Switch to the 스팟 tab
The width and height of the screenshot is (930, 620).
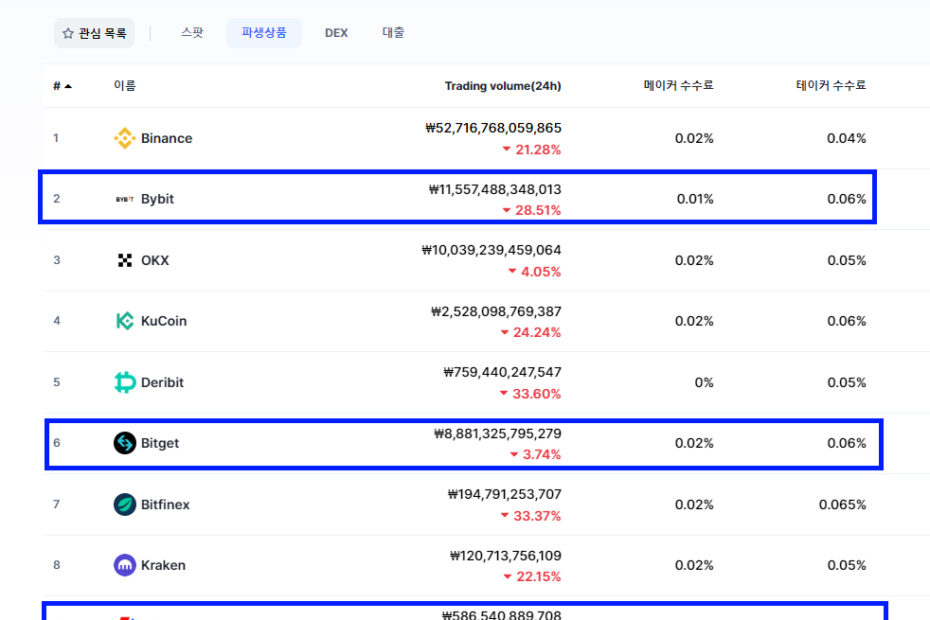coord(192,33)
